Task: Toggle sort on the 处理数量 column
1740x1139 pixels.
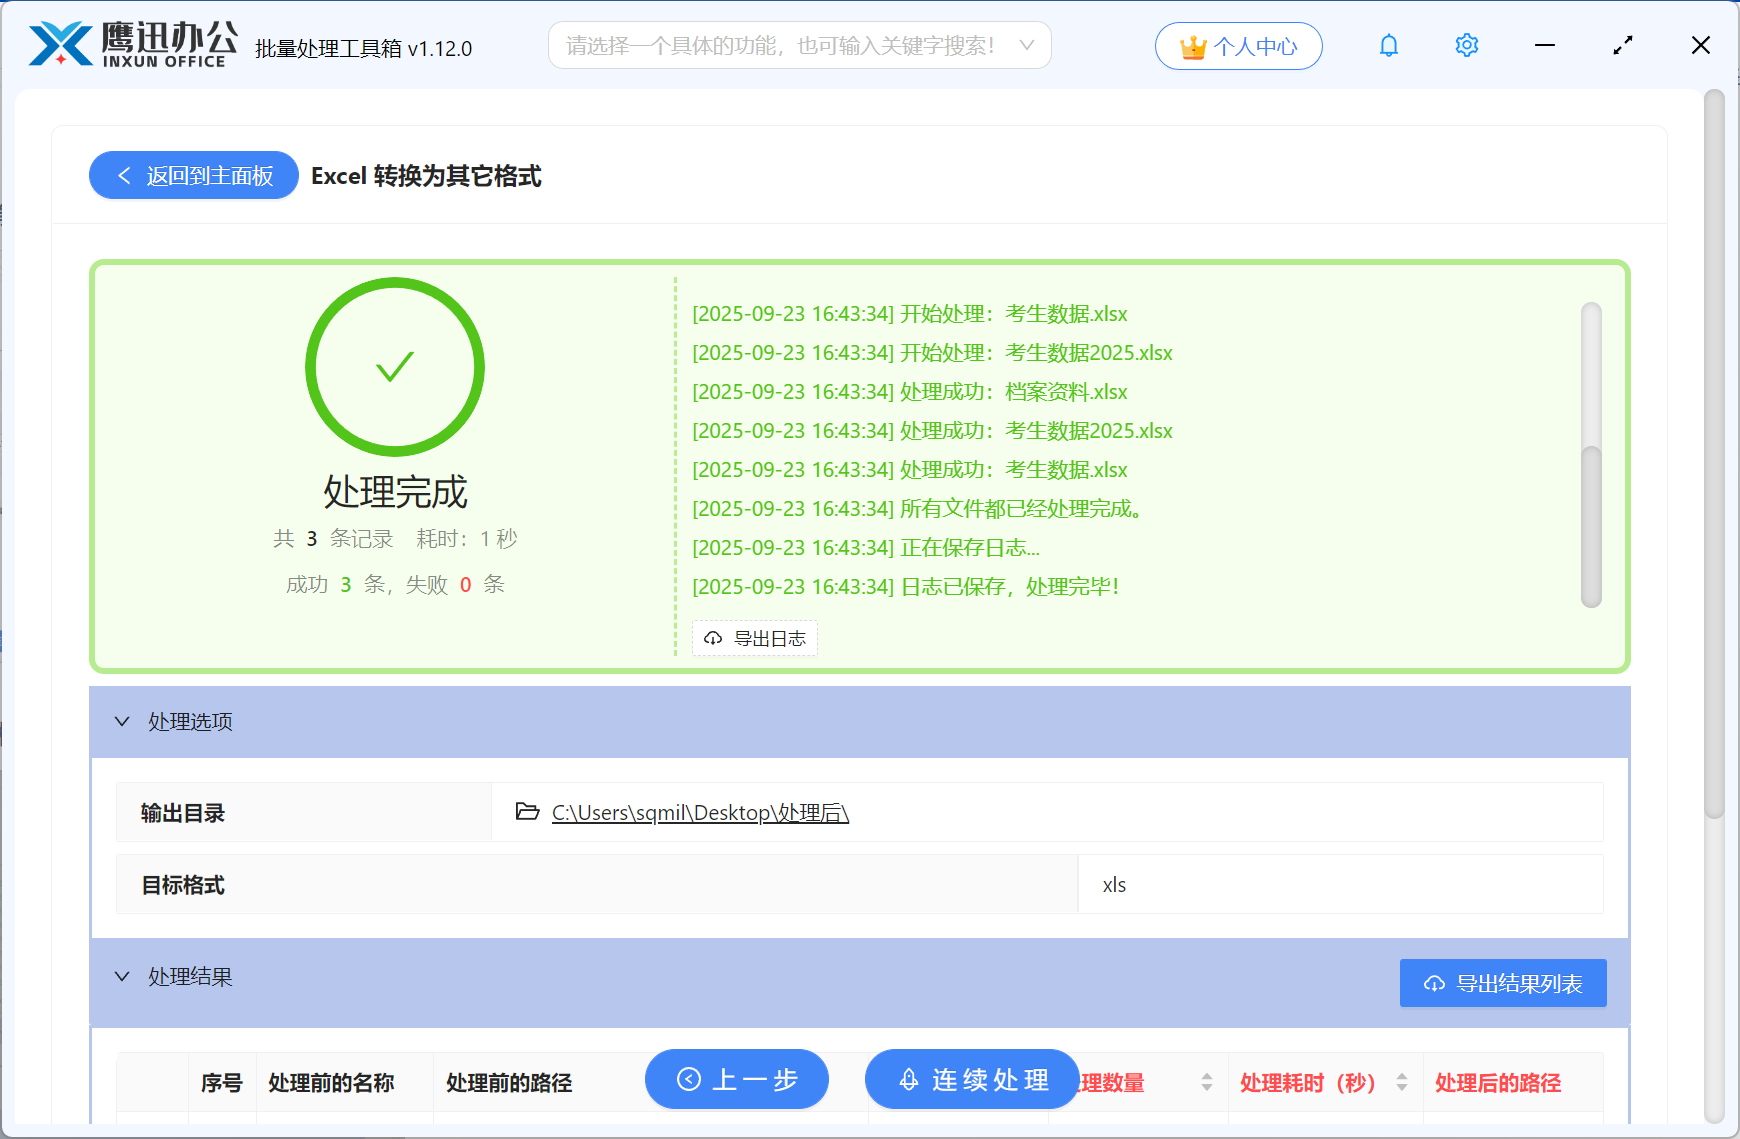Action: (1206, 1082)
